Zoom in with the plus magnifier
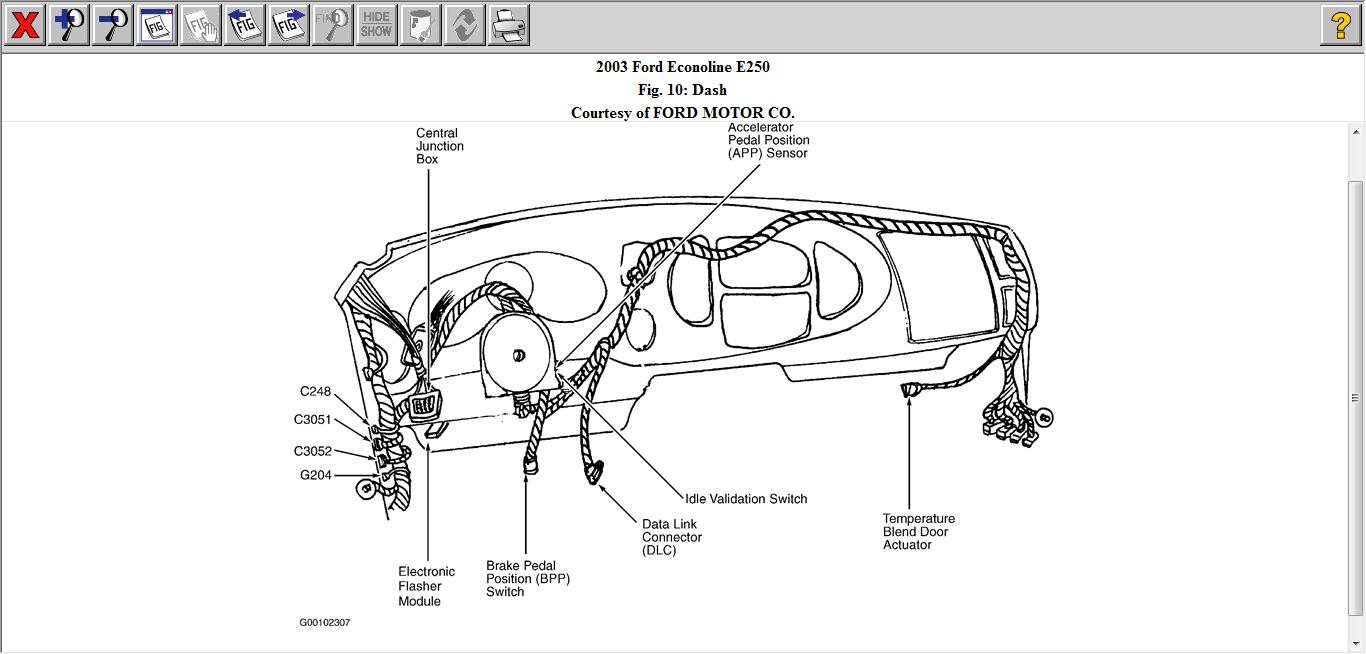Image resolution: width=1366 pixels, height=654 pixels. pos(68,25)
